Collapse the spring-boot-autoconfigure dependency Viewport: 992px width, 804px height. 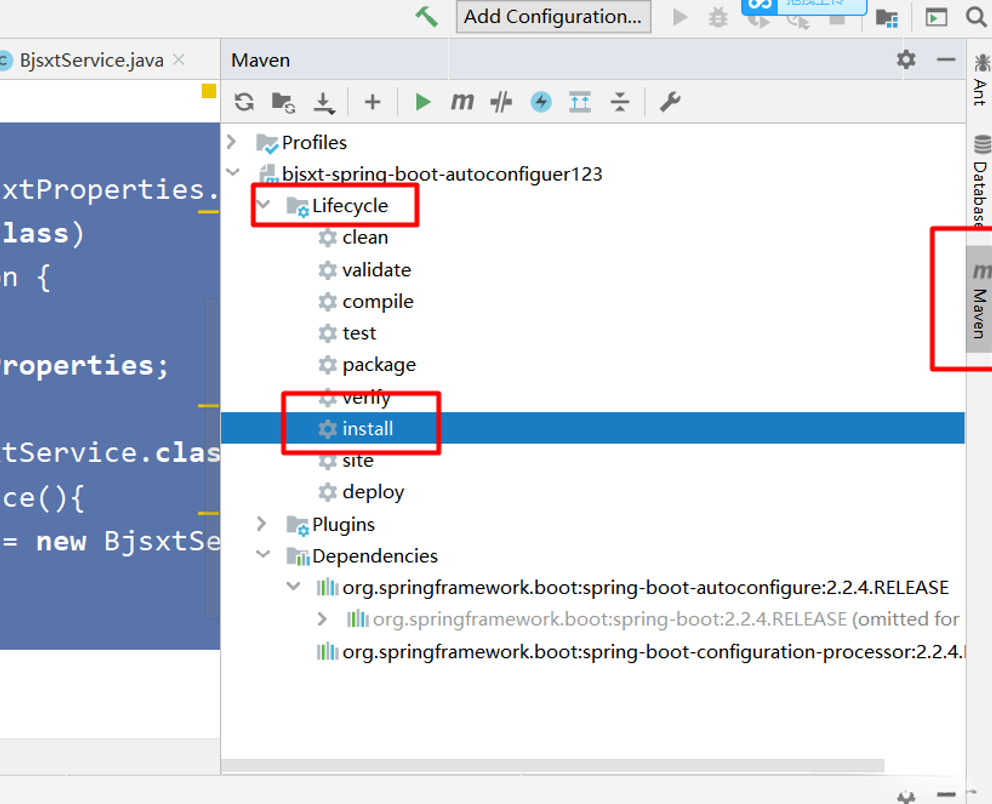tap(294, 586)
